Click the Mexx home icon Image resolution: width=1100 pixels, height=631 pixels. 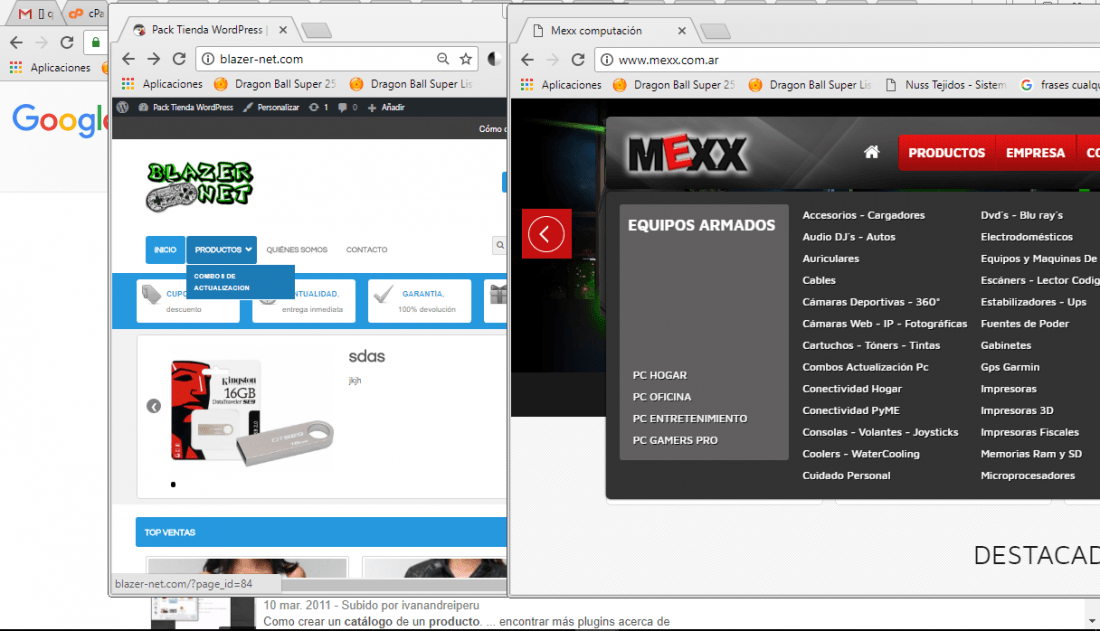tap(871, 152)
